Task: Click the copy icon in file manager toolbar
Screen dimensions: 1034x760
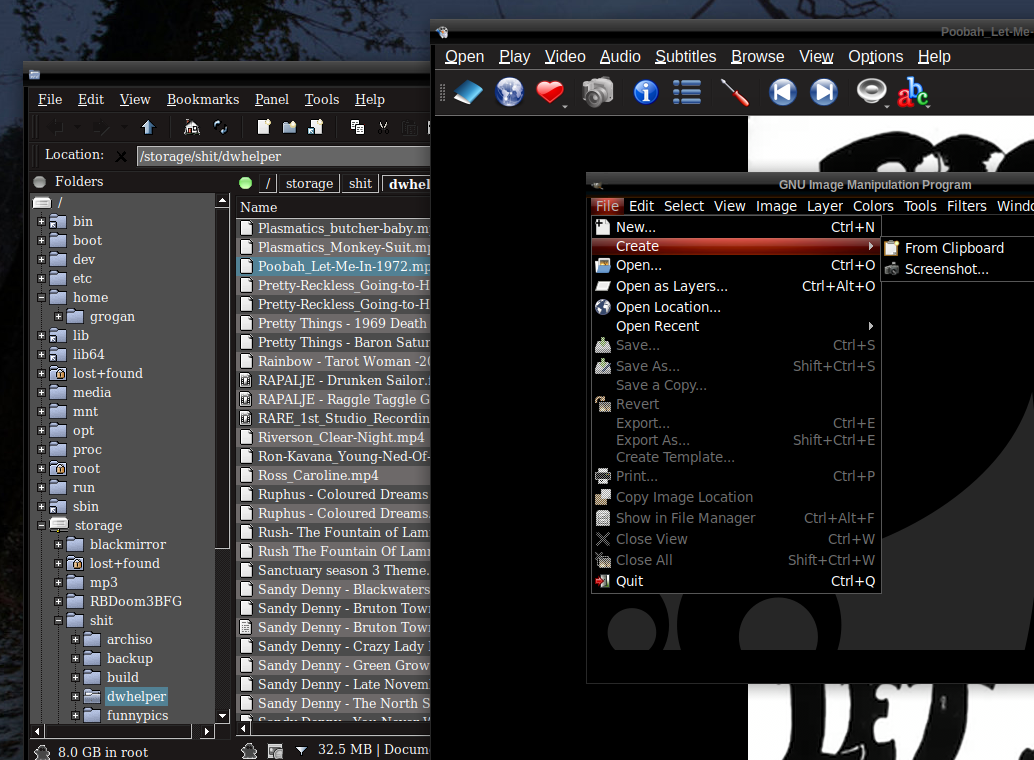Action: coord(357,127)
